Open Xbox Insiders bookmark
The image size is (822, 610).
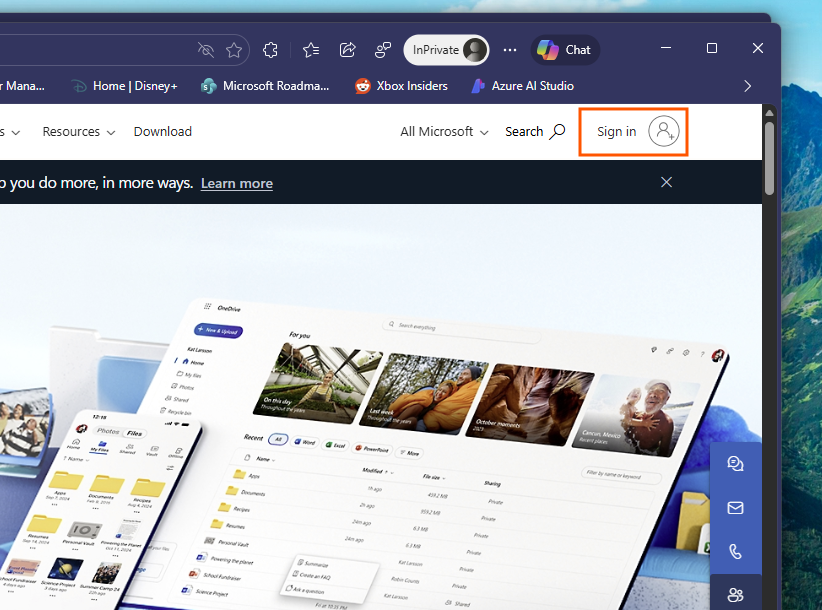(x=402, y=86)
